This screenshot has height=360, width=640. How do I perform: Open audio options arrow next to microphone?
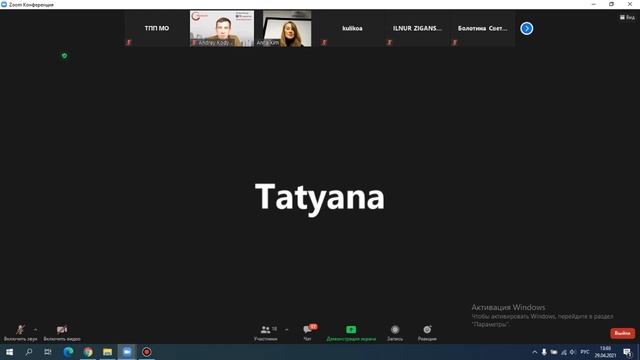coord(36,329)
